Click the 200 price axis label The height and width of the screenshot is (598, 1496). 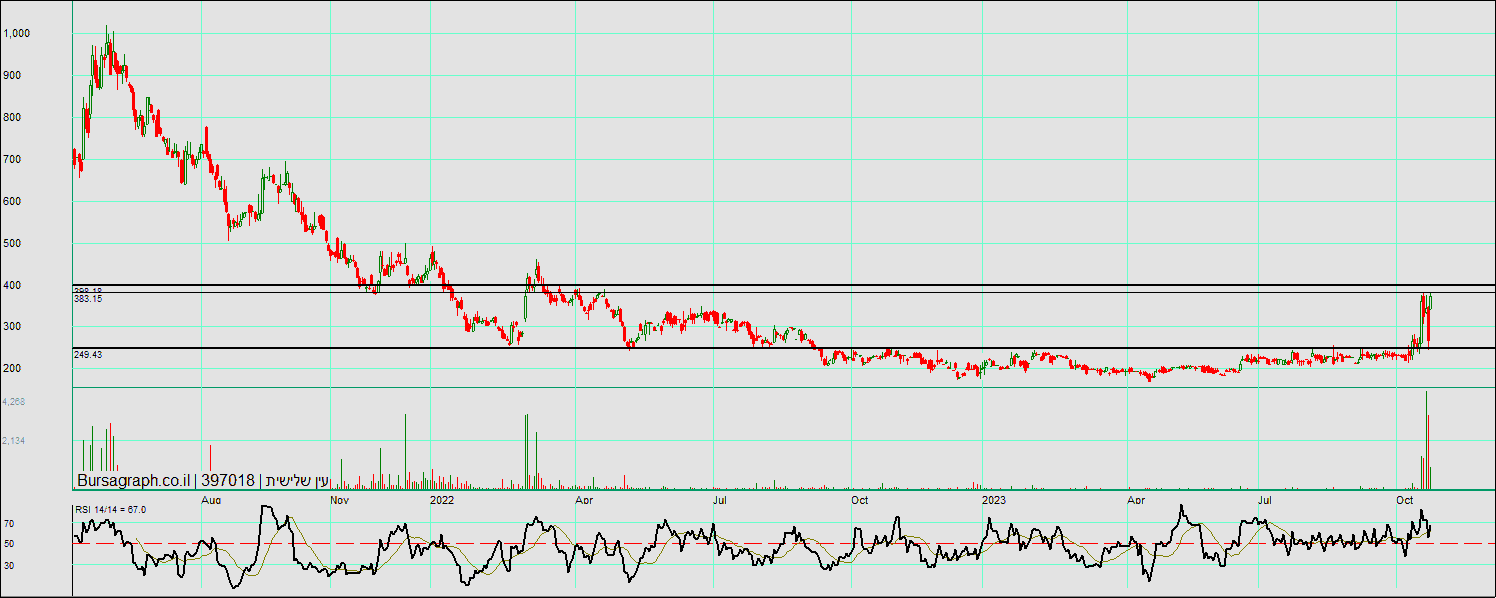[x=12, y=369]
